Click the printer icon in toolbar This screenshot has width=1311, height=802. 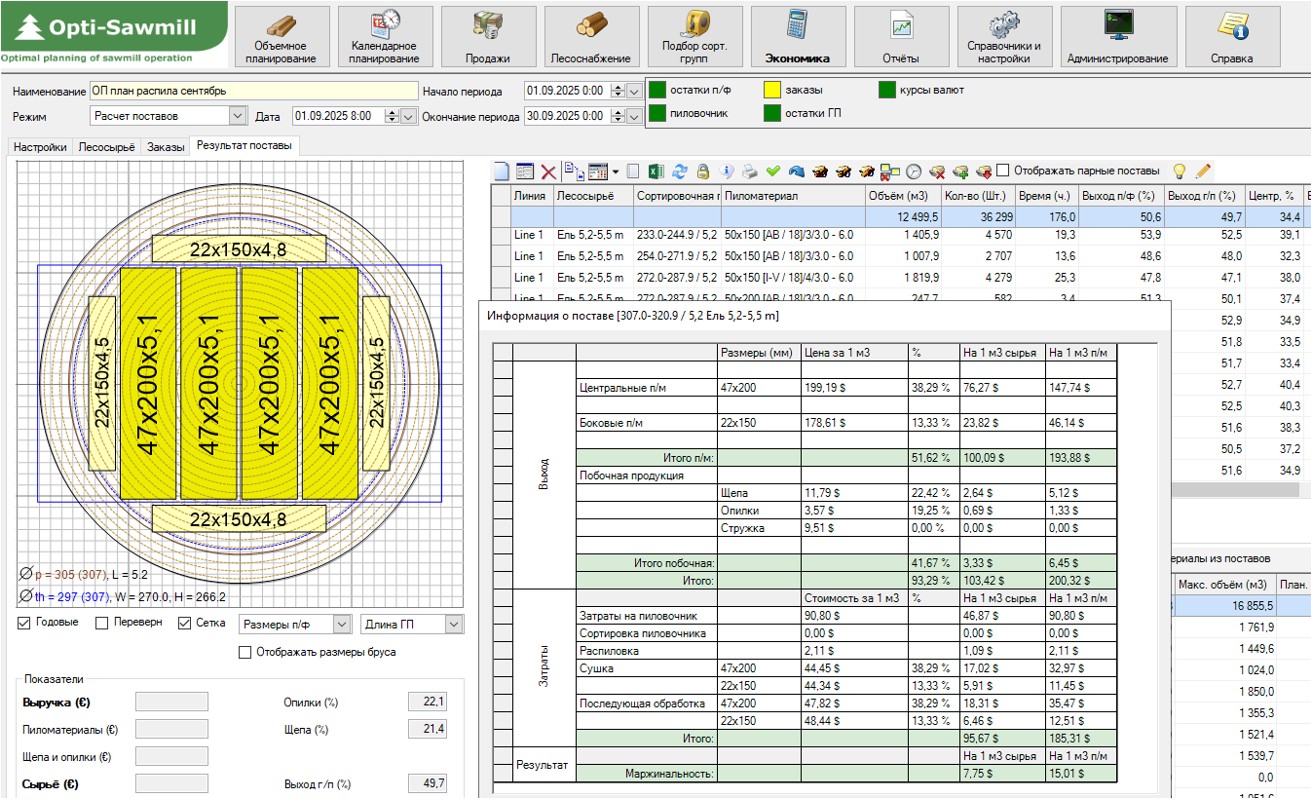coord(749,171)
